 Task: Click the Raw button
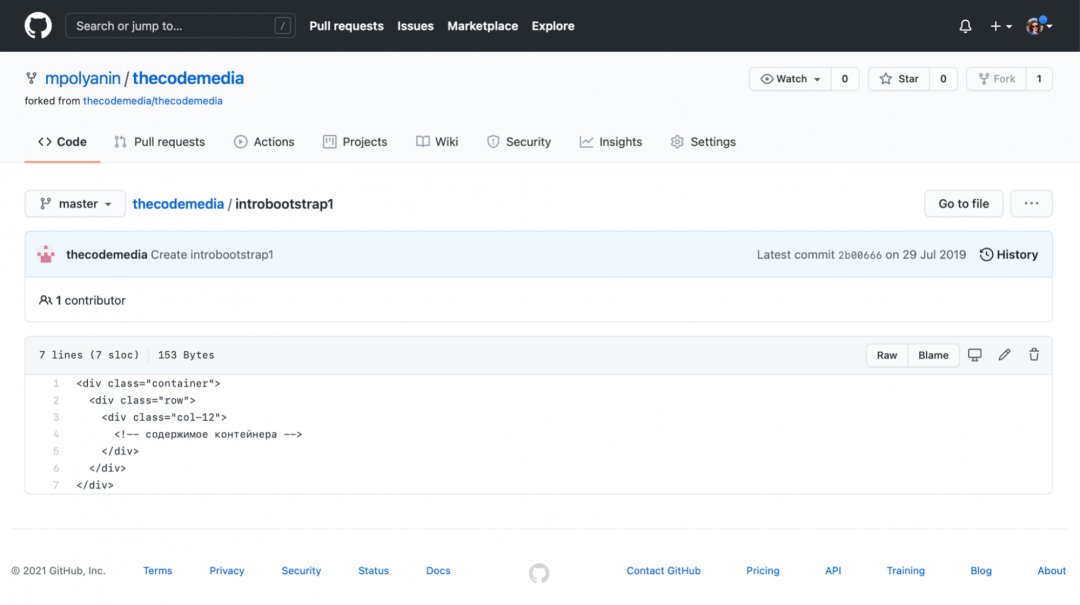tap(887, 355)
